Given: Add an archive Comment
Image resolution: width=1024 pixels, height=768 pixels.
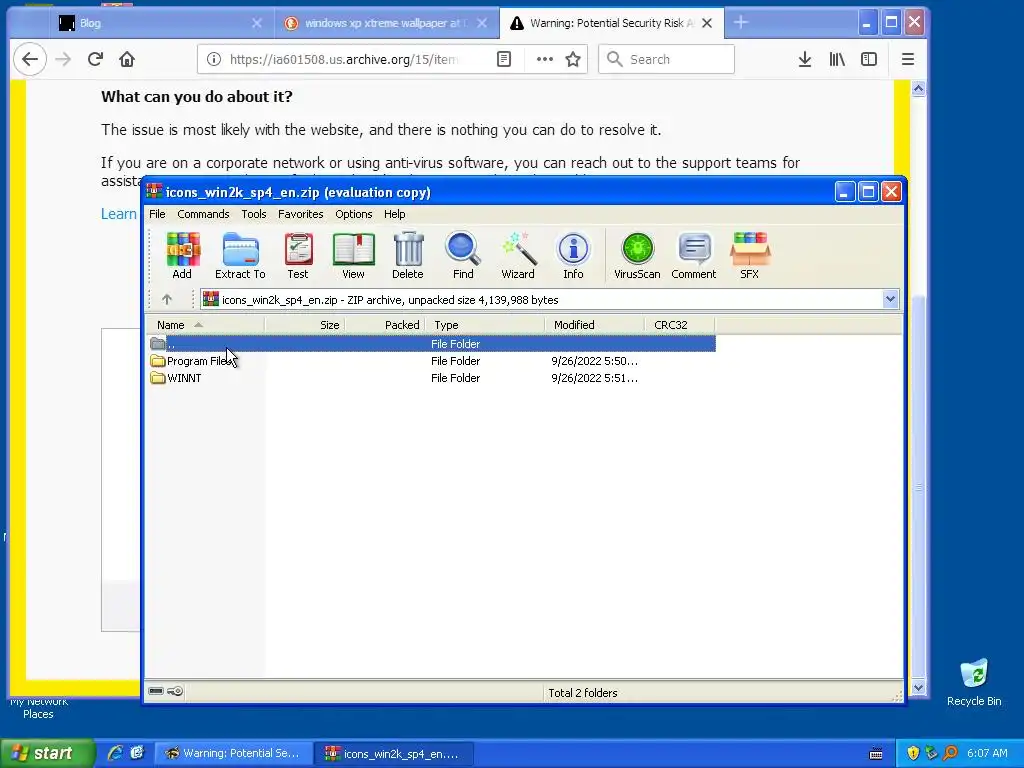Looking at the screenshot, I should click(x=694, y=256).
